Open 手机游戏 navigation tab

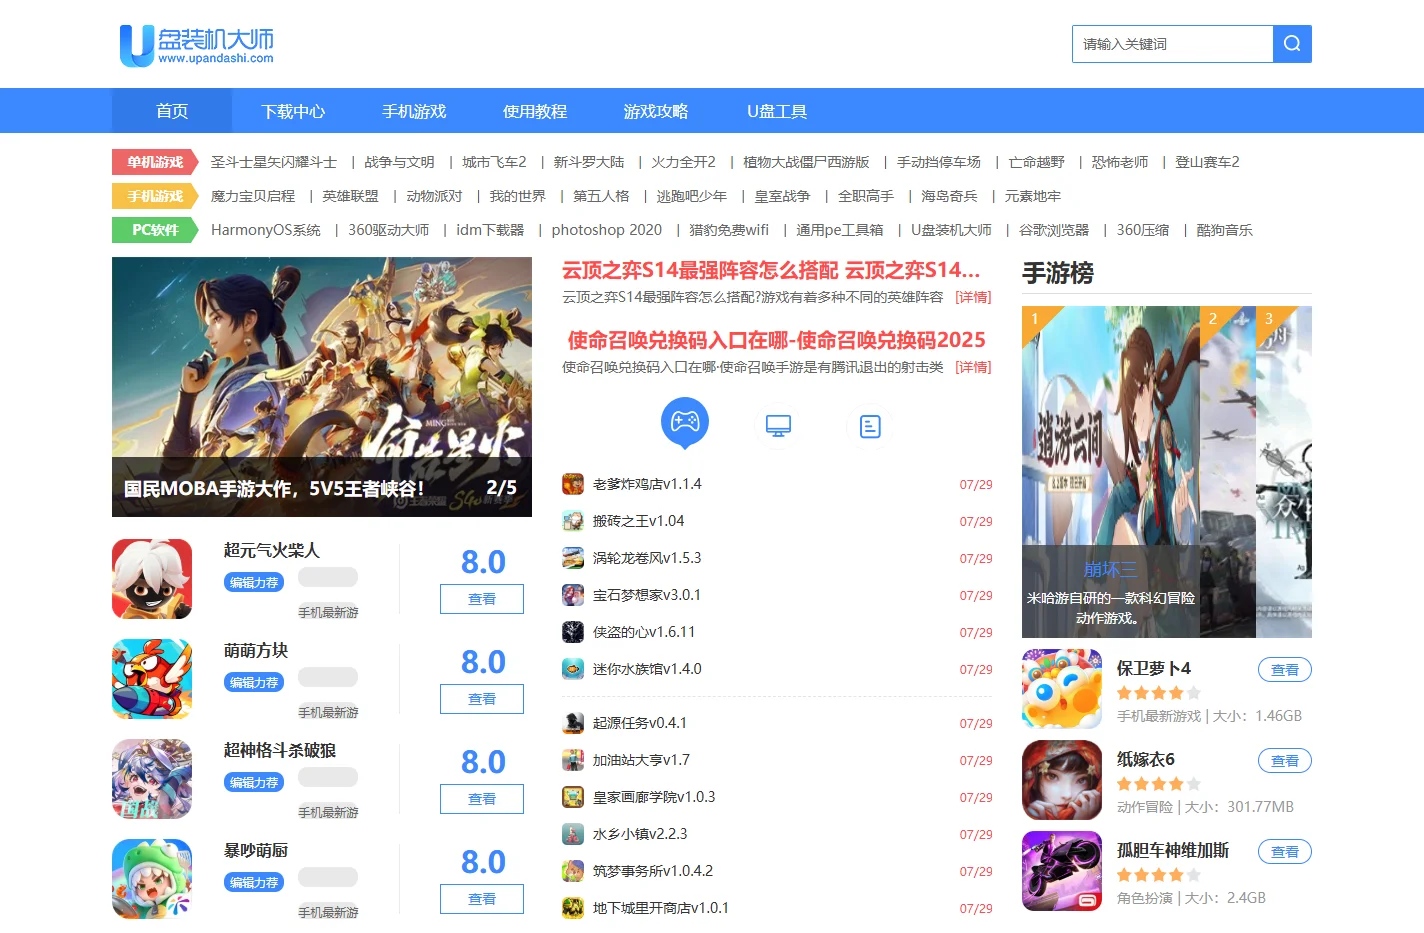pos(414,111)
